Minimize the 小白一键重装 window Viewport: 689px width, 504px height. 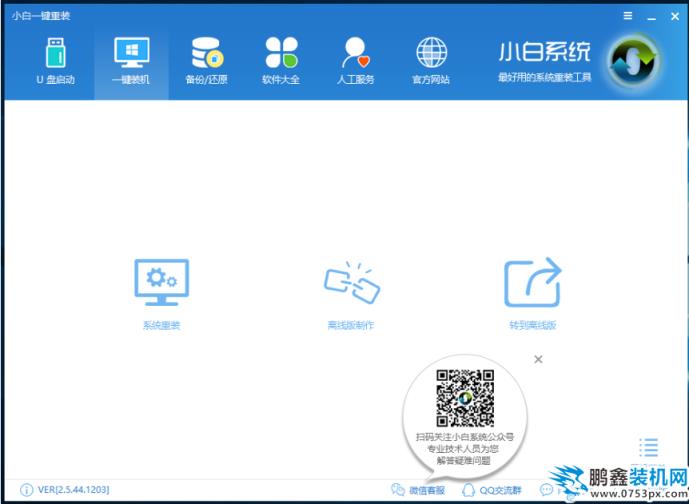[x=652, y=18]
